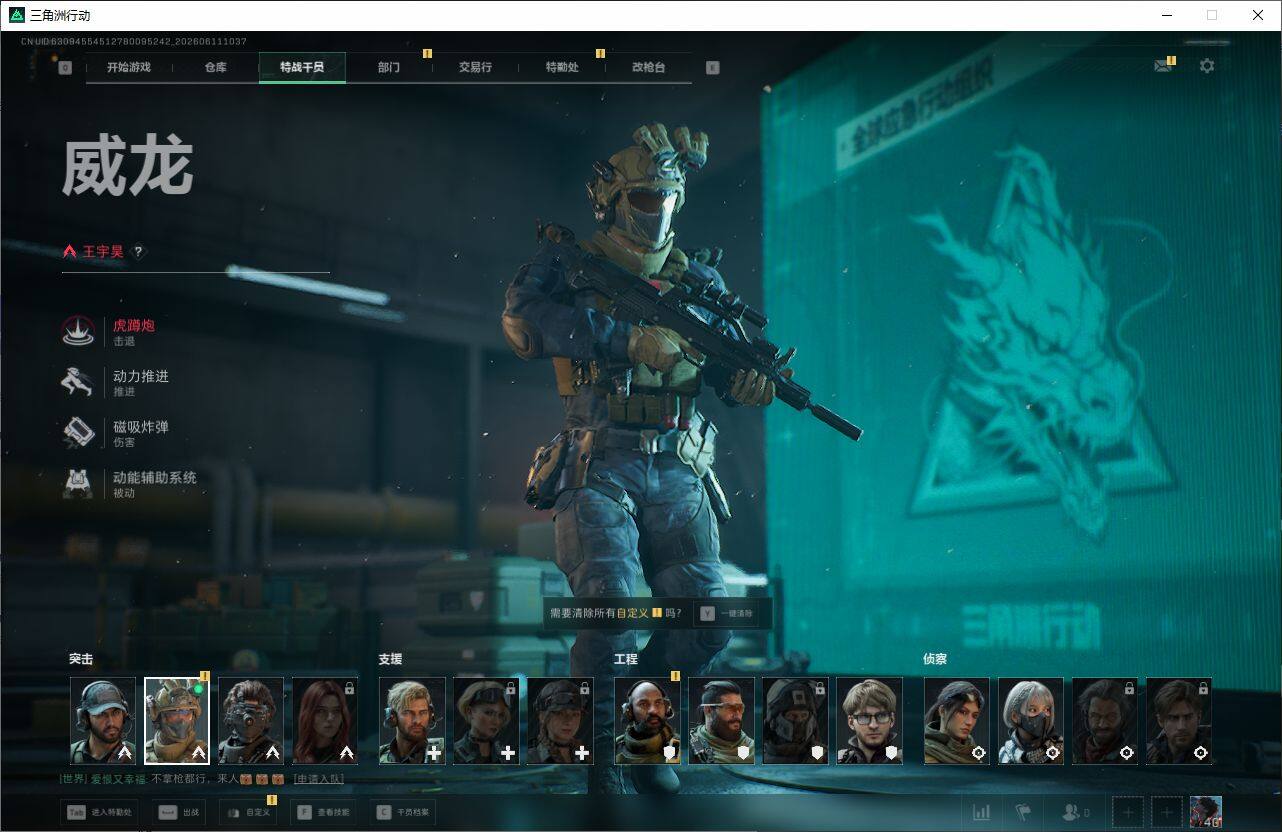Click the 支援 category label
Image resolution: width=1282 pixels, height=832 pixels.
(x=390, y=659)
